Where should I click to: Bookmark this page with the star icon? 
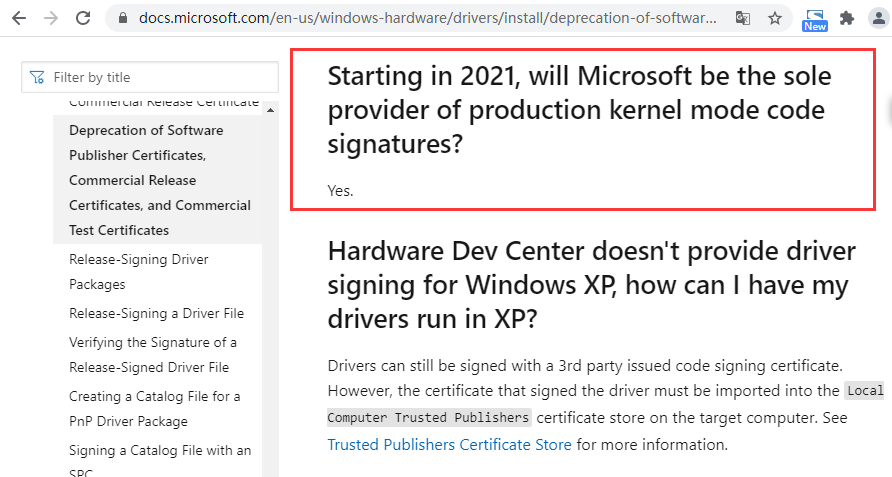pos(774,18)
